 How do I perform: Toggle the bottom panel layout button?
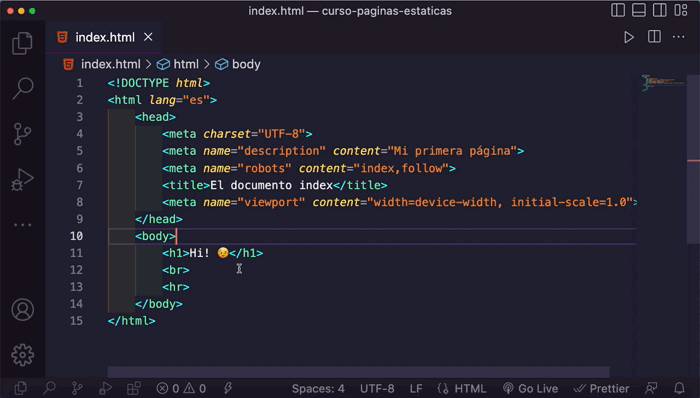(x=639, y=10)
